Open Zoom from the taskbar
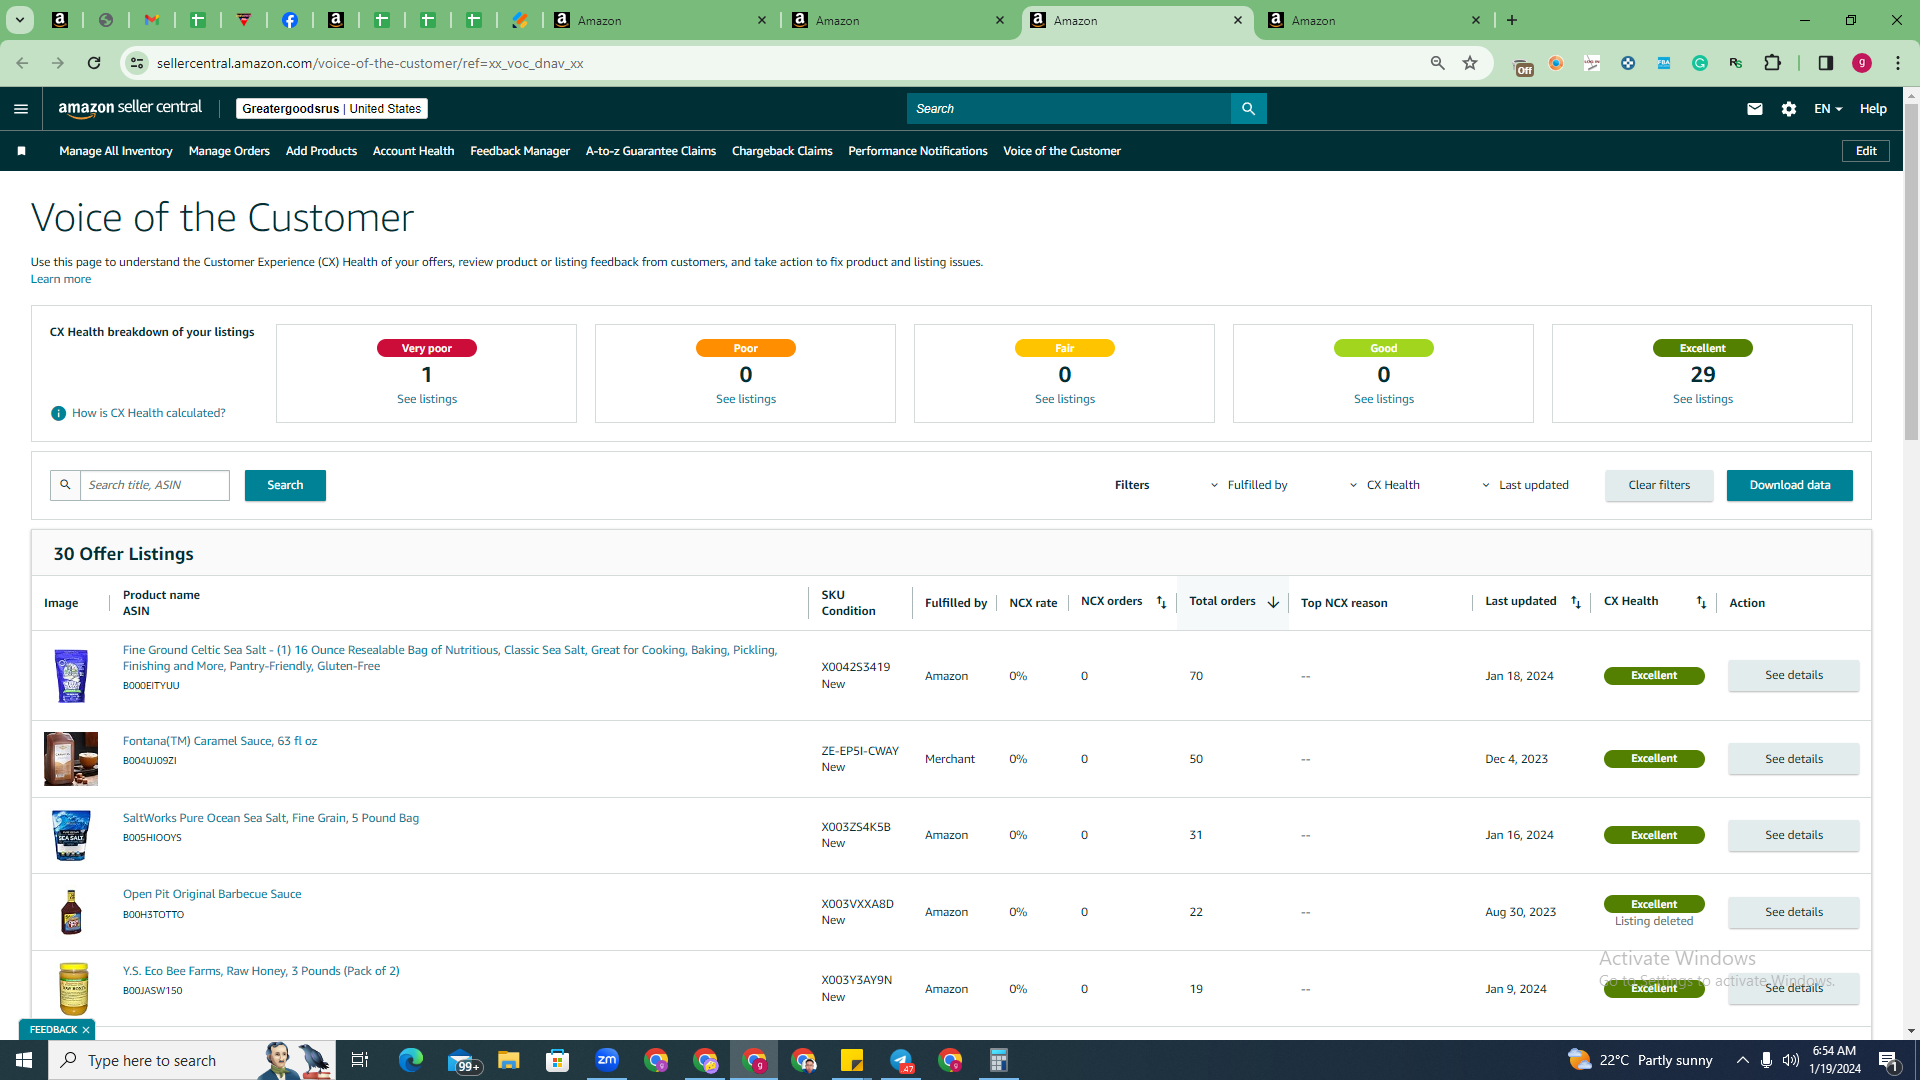 tap(607, 1060)
